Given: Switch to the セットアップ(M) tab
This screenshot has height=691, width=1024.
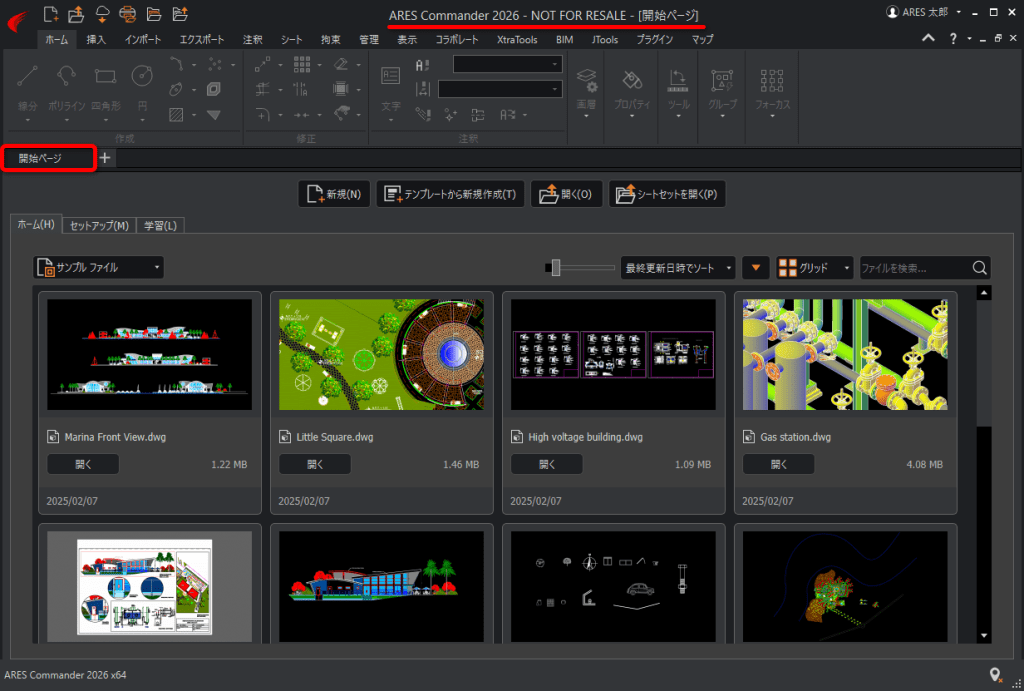Looking at the screenshot, I should coord(99,225).
